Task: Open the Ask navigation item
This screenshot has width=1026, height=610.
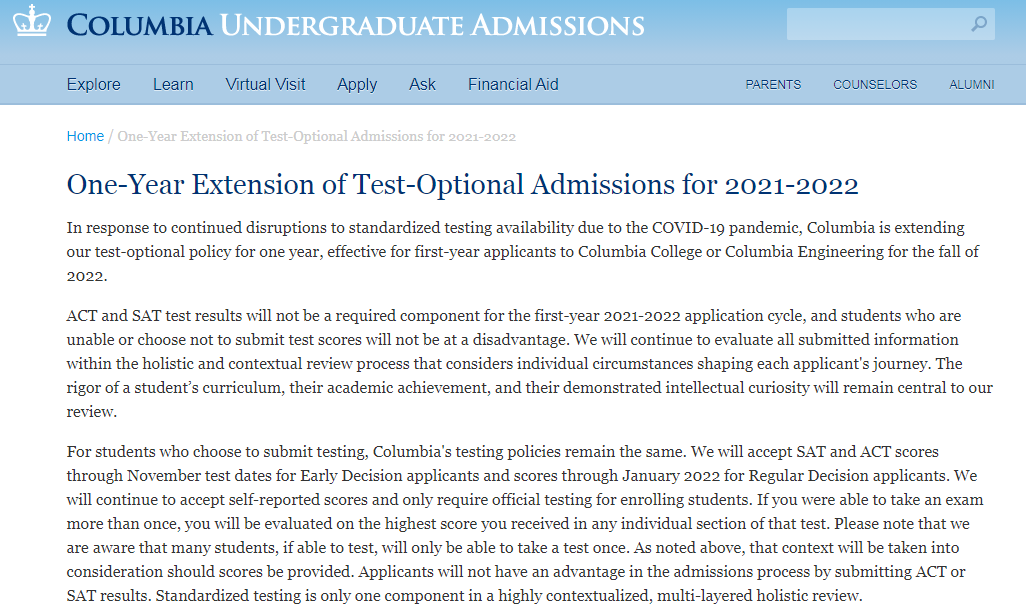Action: tap(422, 84)
